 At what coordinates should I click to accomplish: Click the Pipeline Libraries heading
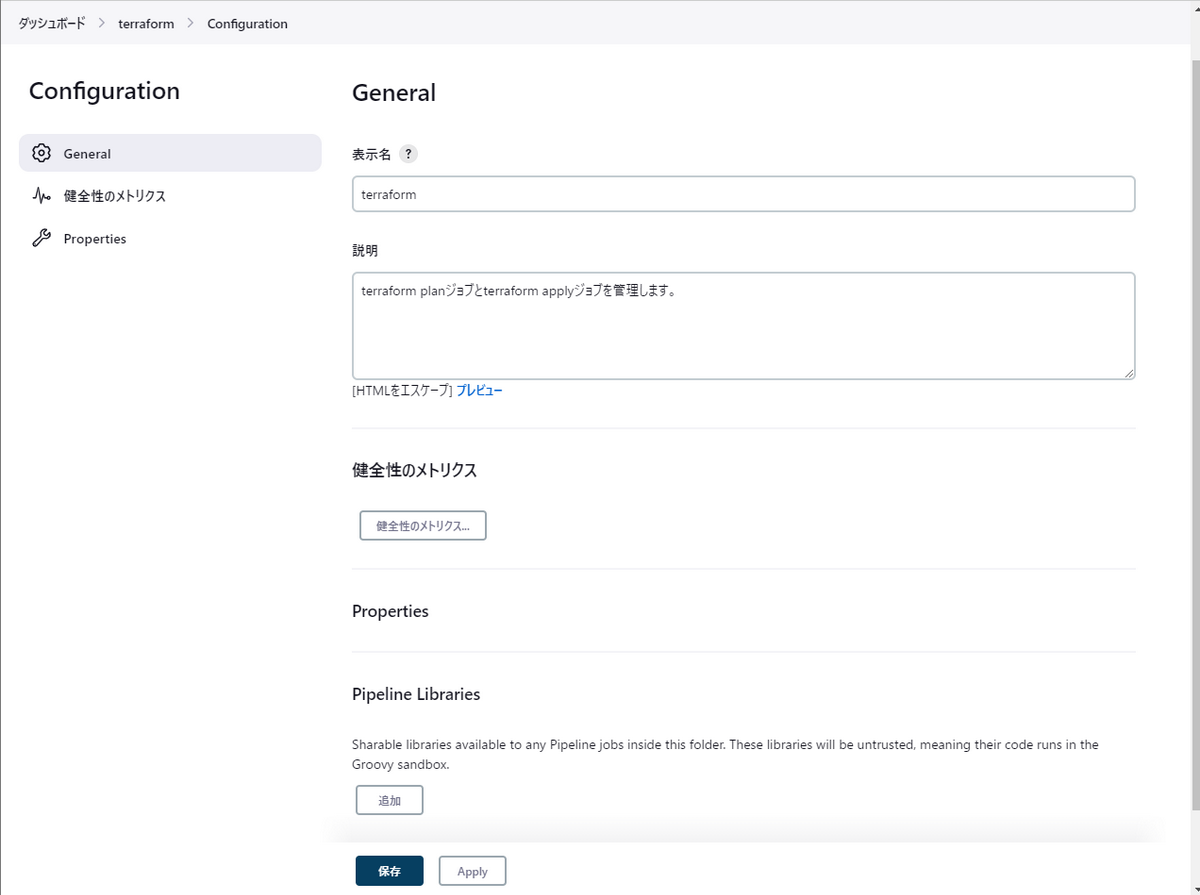point(416,693)
